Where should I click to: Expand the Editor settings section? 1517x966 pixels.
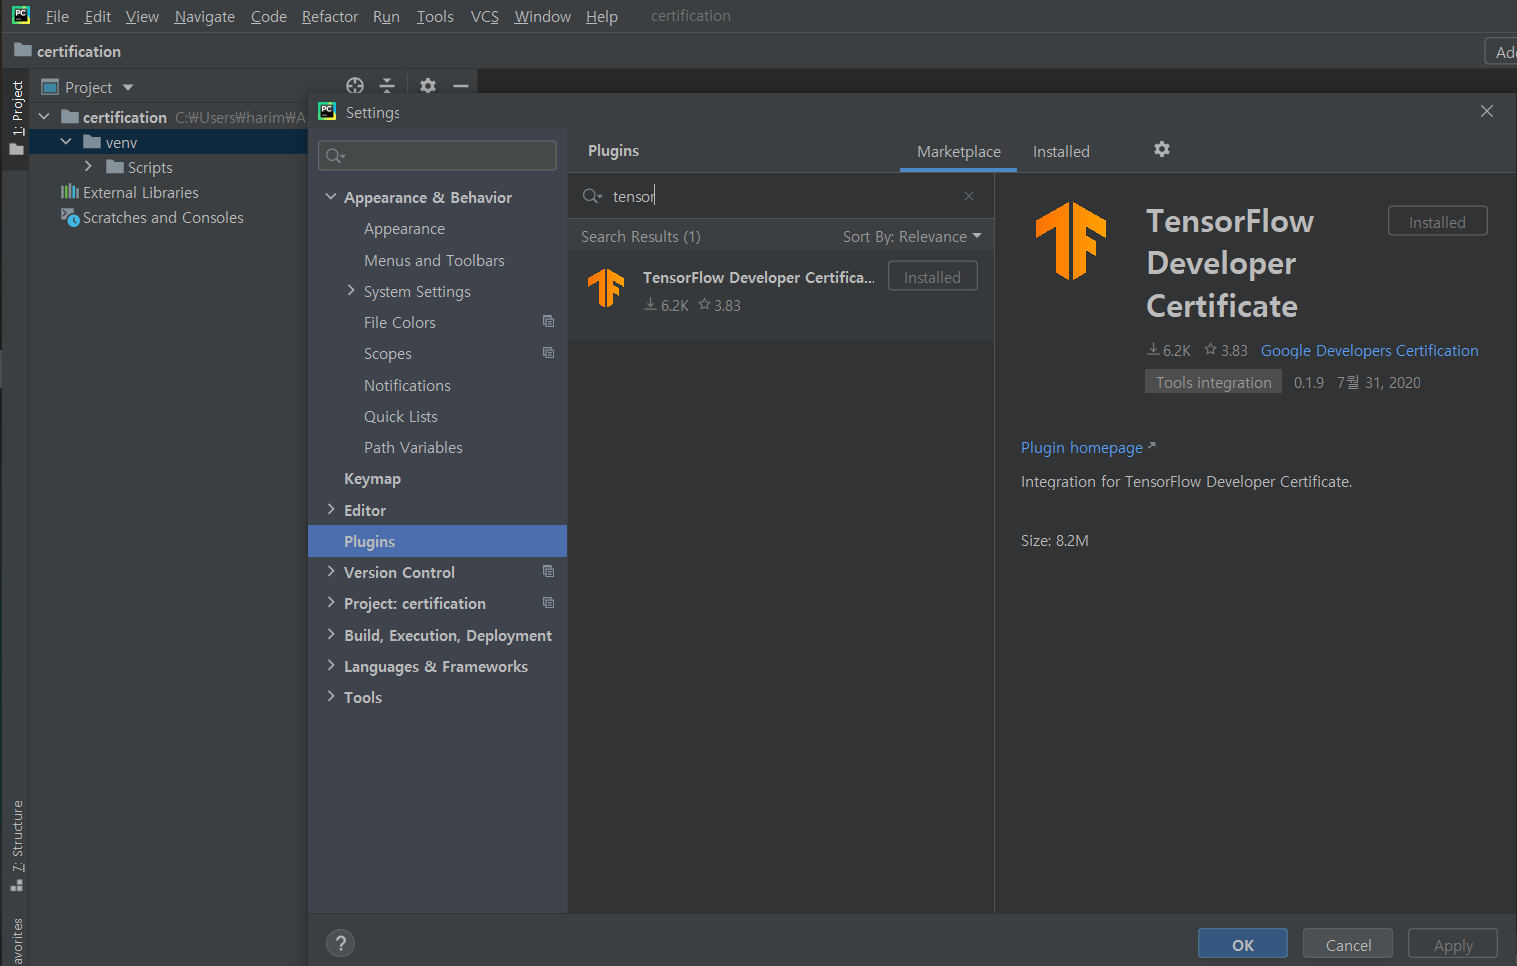point(331,509)
